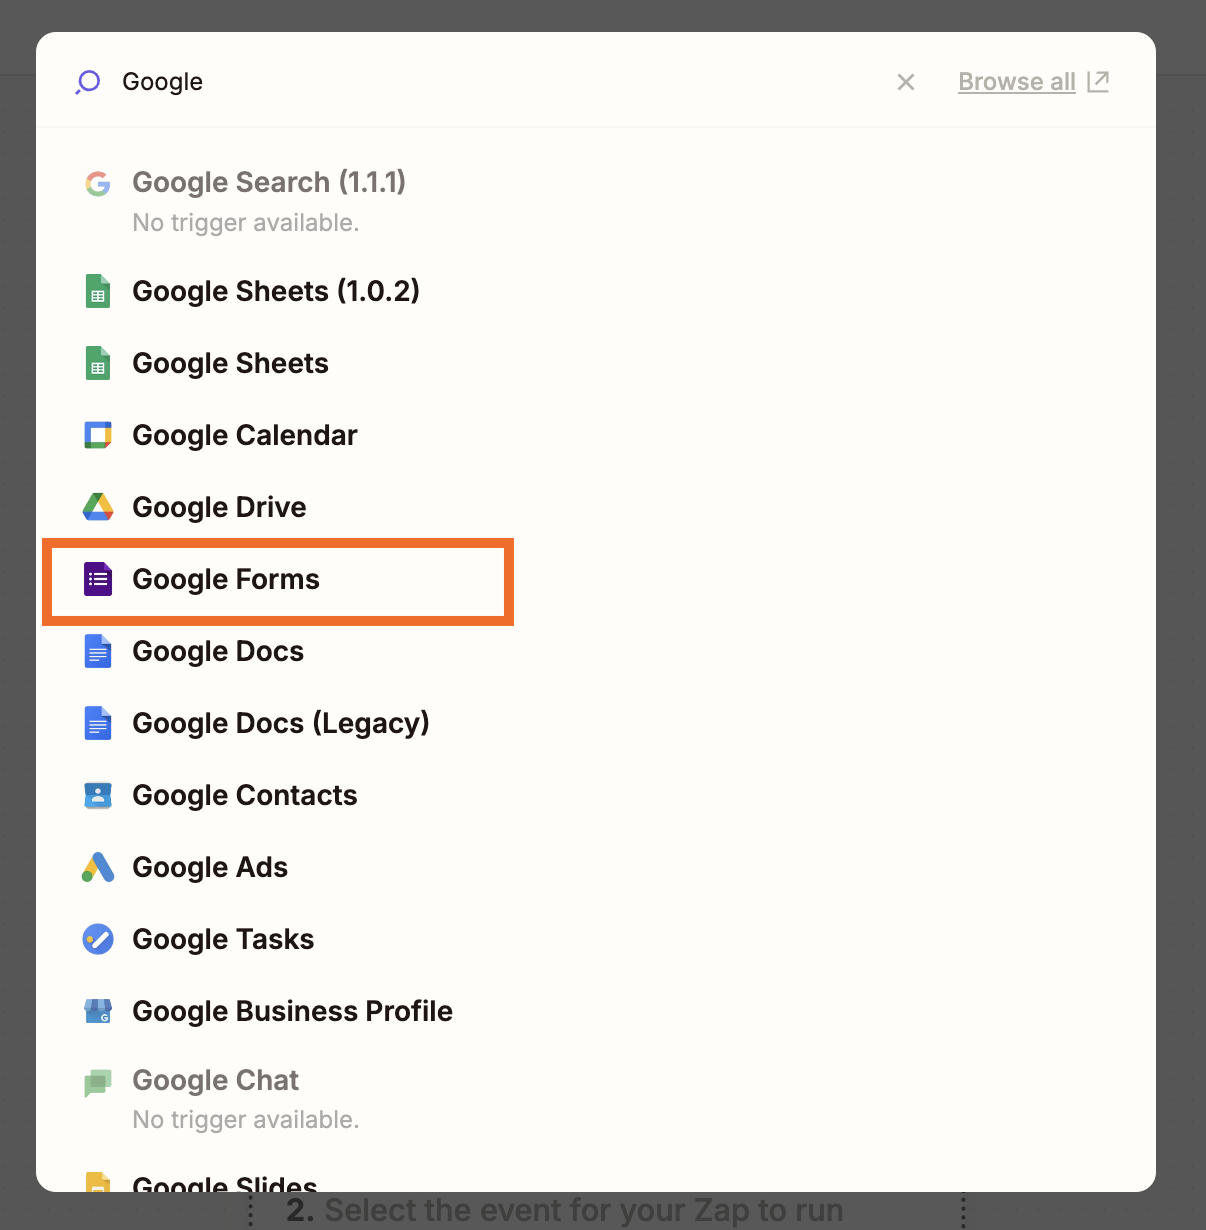Click the Google Docs icon
The image size is (1206, 1230).
click(x=98, y=651)
